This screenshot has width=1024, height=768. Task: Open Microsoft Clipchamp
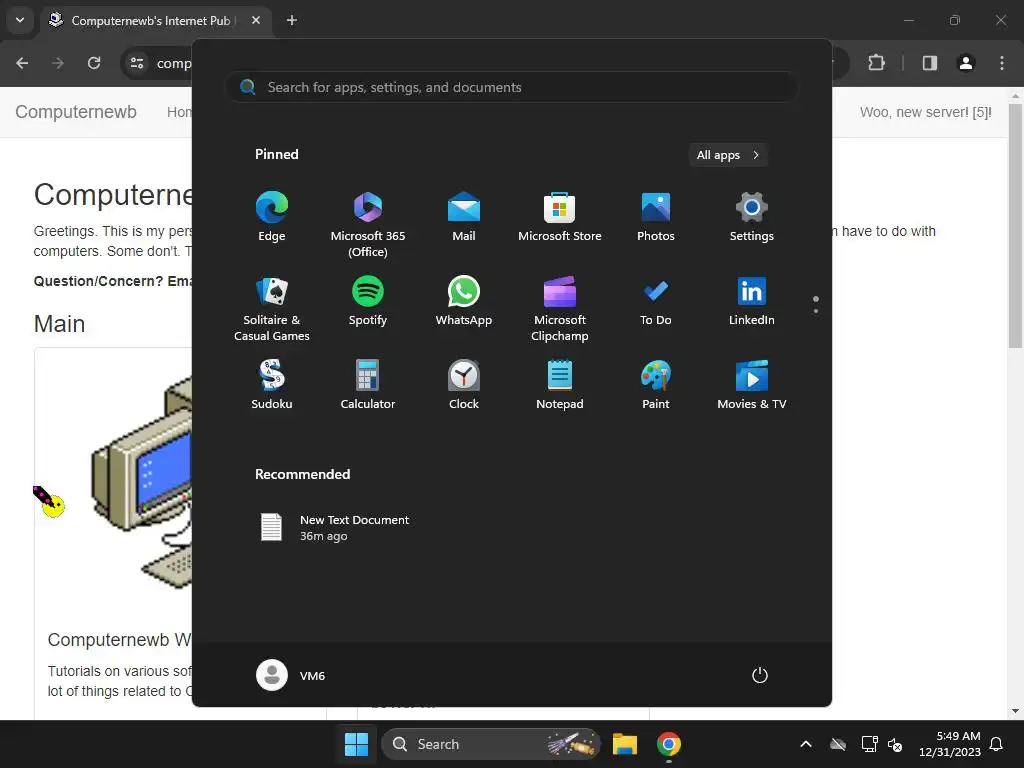pyautogui.click(x=560, y=308)
